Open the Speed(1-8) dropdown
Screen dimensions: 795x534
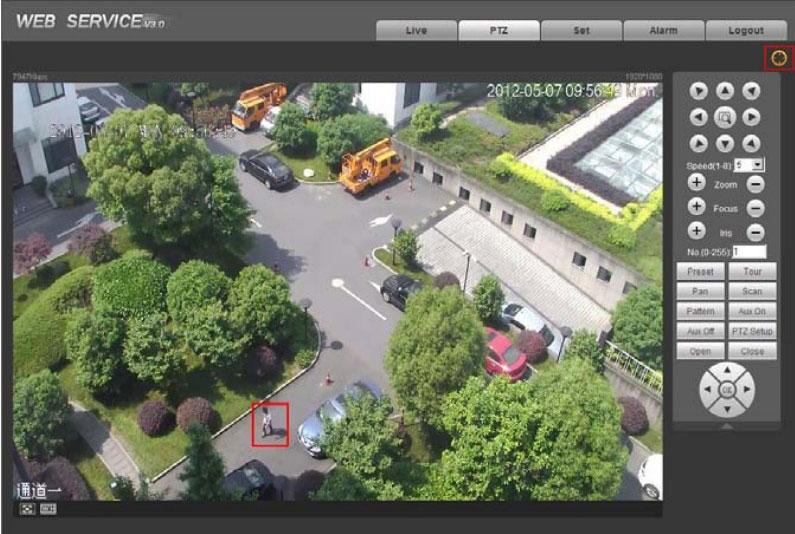(x=758, y=163)
